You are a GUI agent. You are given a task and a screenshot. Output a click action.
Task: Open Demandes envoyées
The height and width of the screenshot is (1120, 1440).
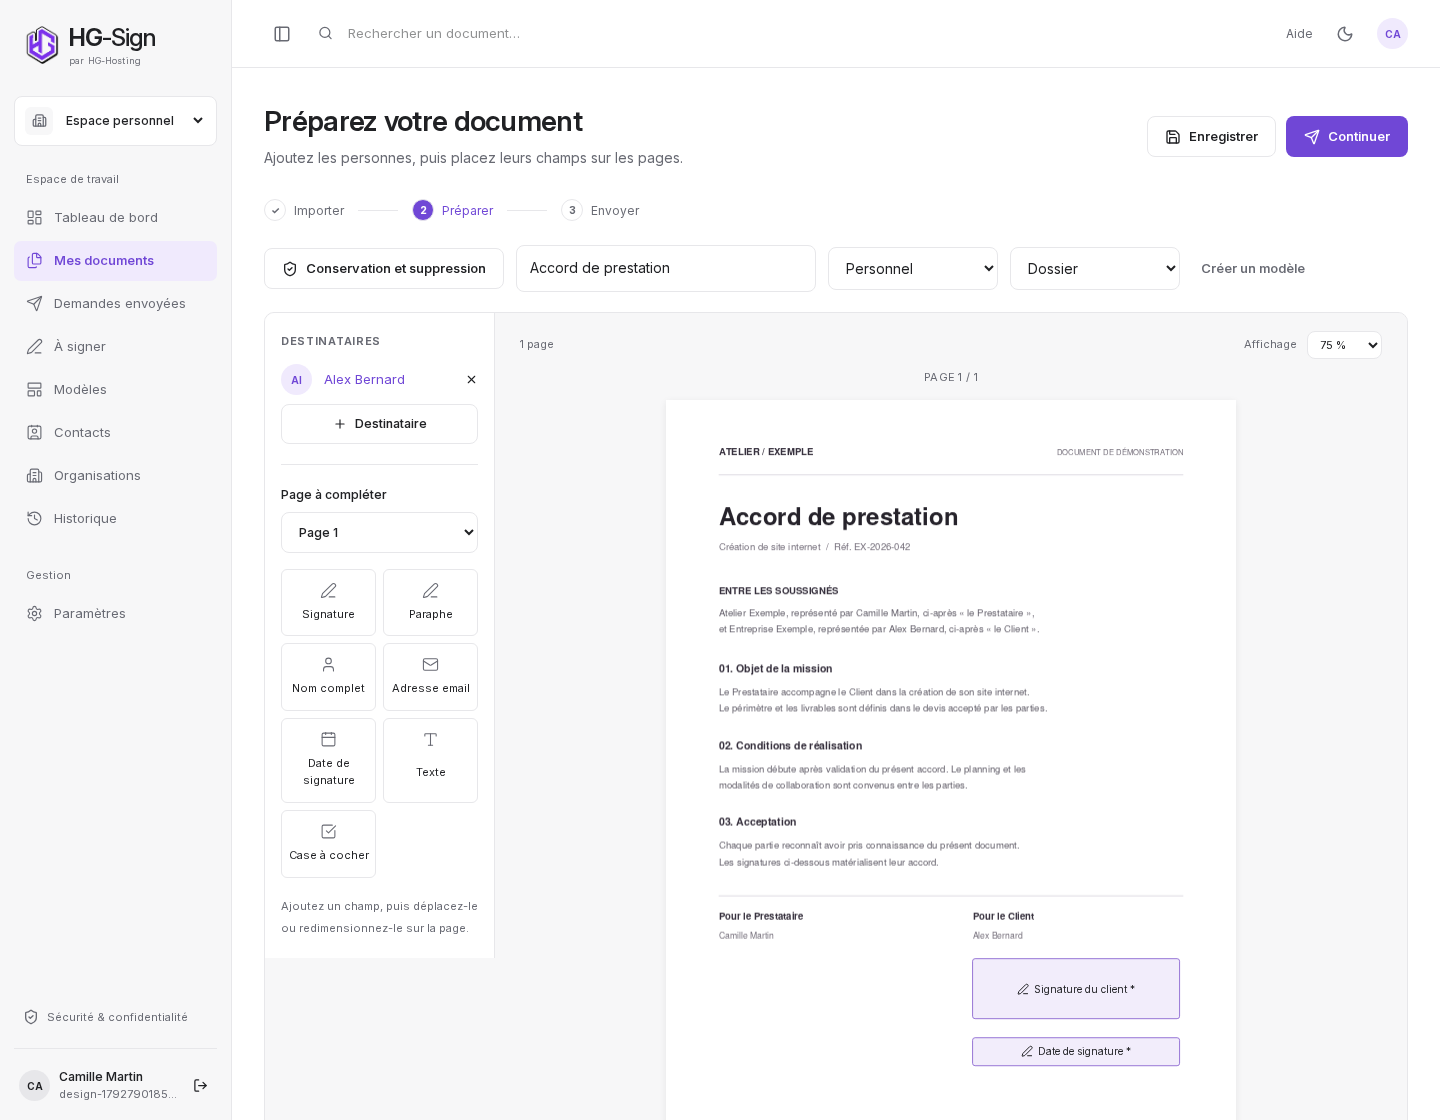115,304
